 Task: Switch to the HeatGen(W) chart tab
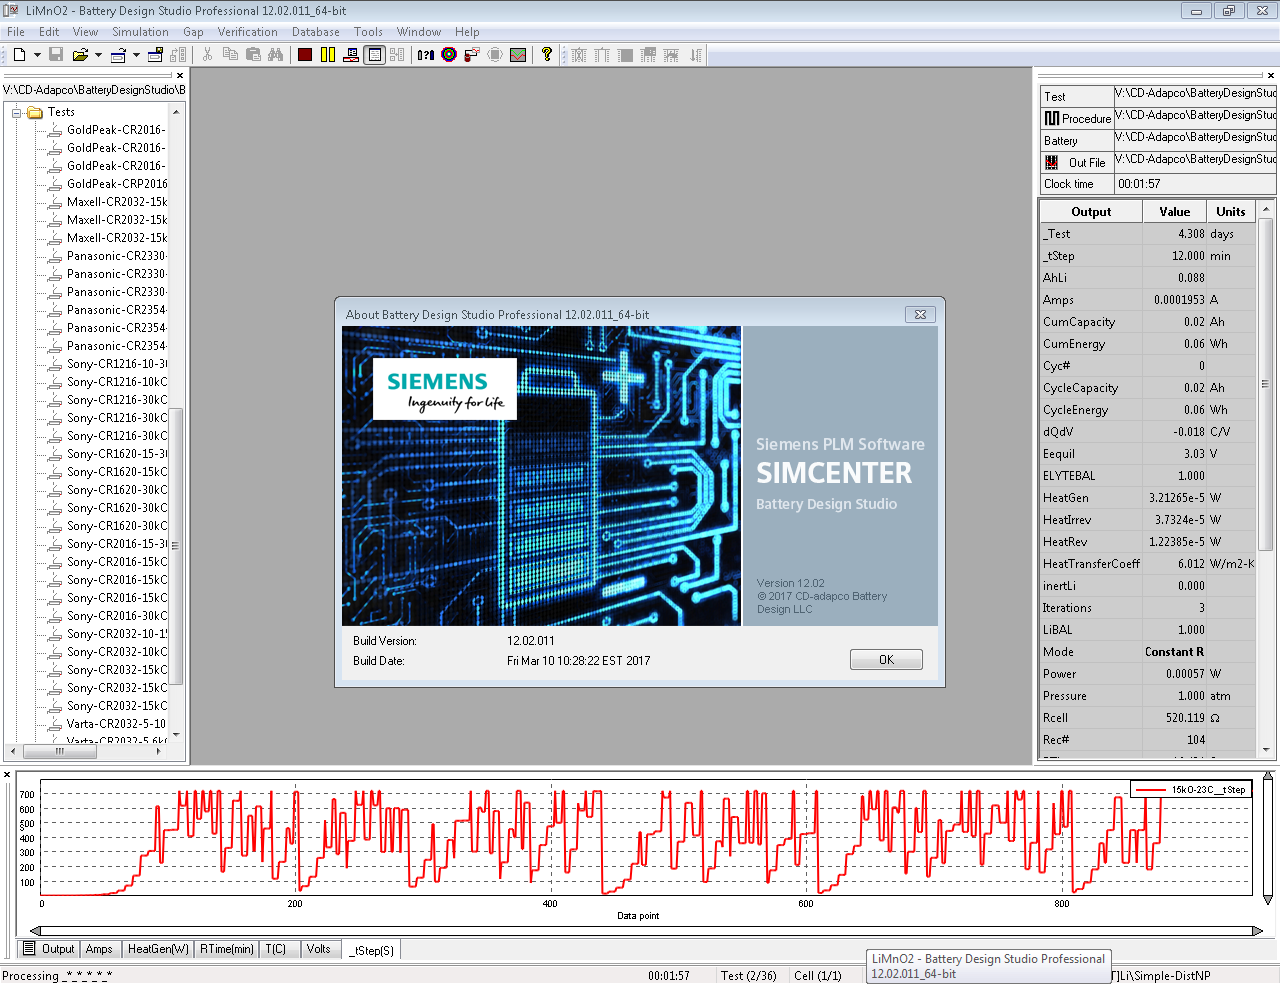click(x=158, y=949)
